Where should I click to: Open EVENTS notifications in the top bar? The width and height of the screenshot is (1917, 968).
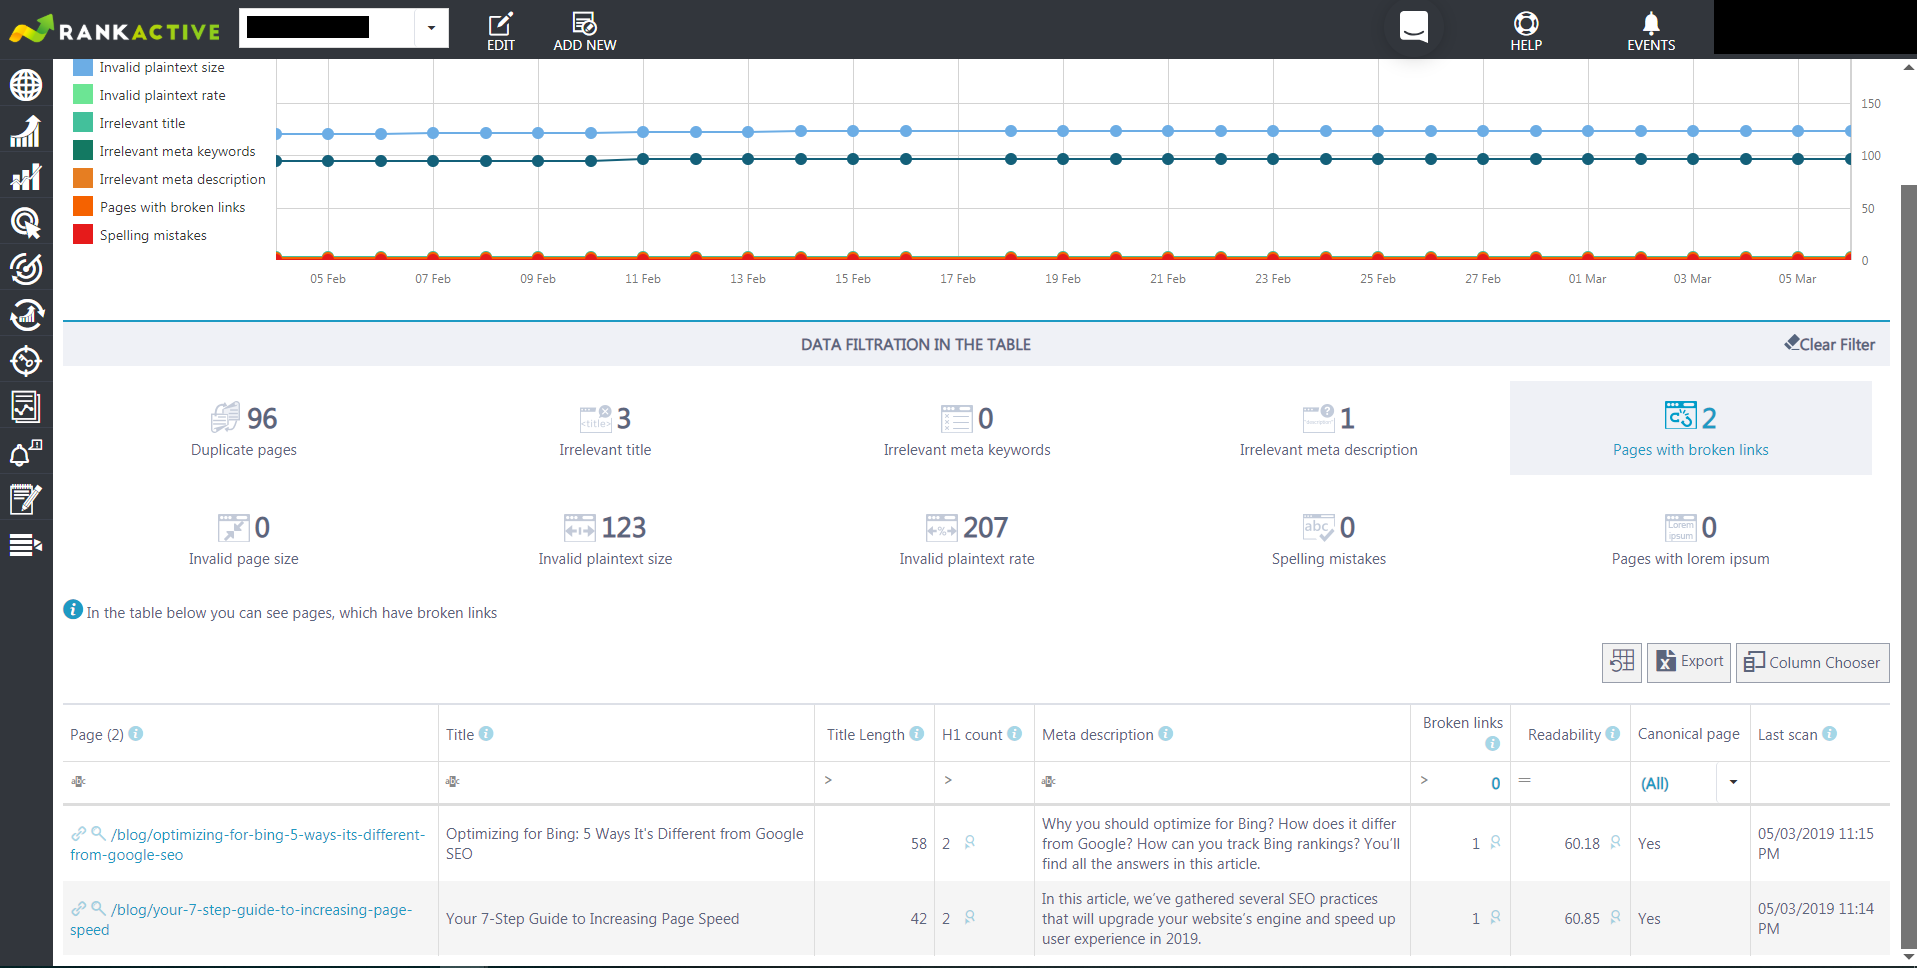tap(1651, 30)
